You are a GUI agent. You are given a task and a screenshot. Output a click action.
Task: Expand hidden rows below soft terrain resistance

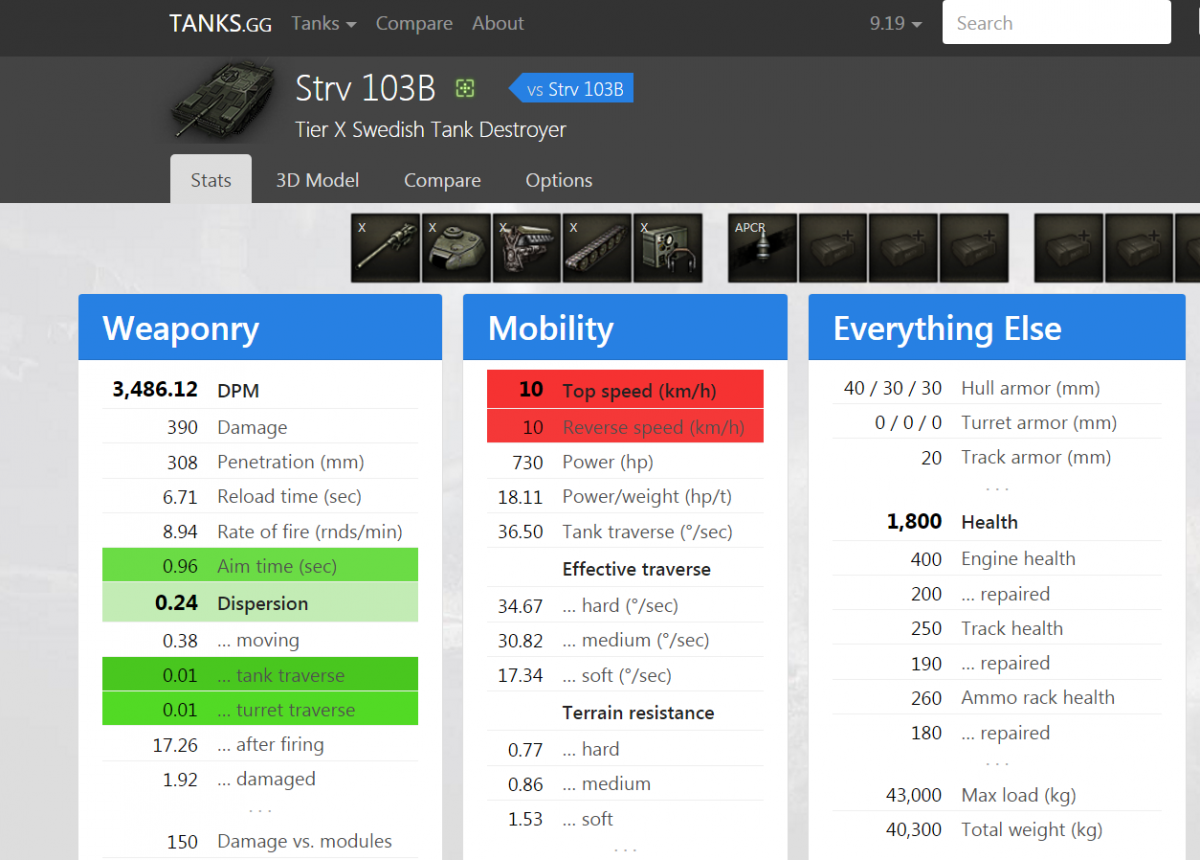(625, 849)
